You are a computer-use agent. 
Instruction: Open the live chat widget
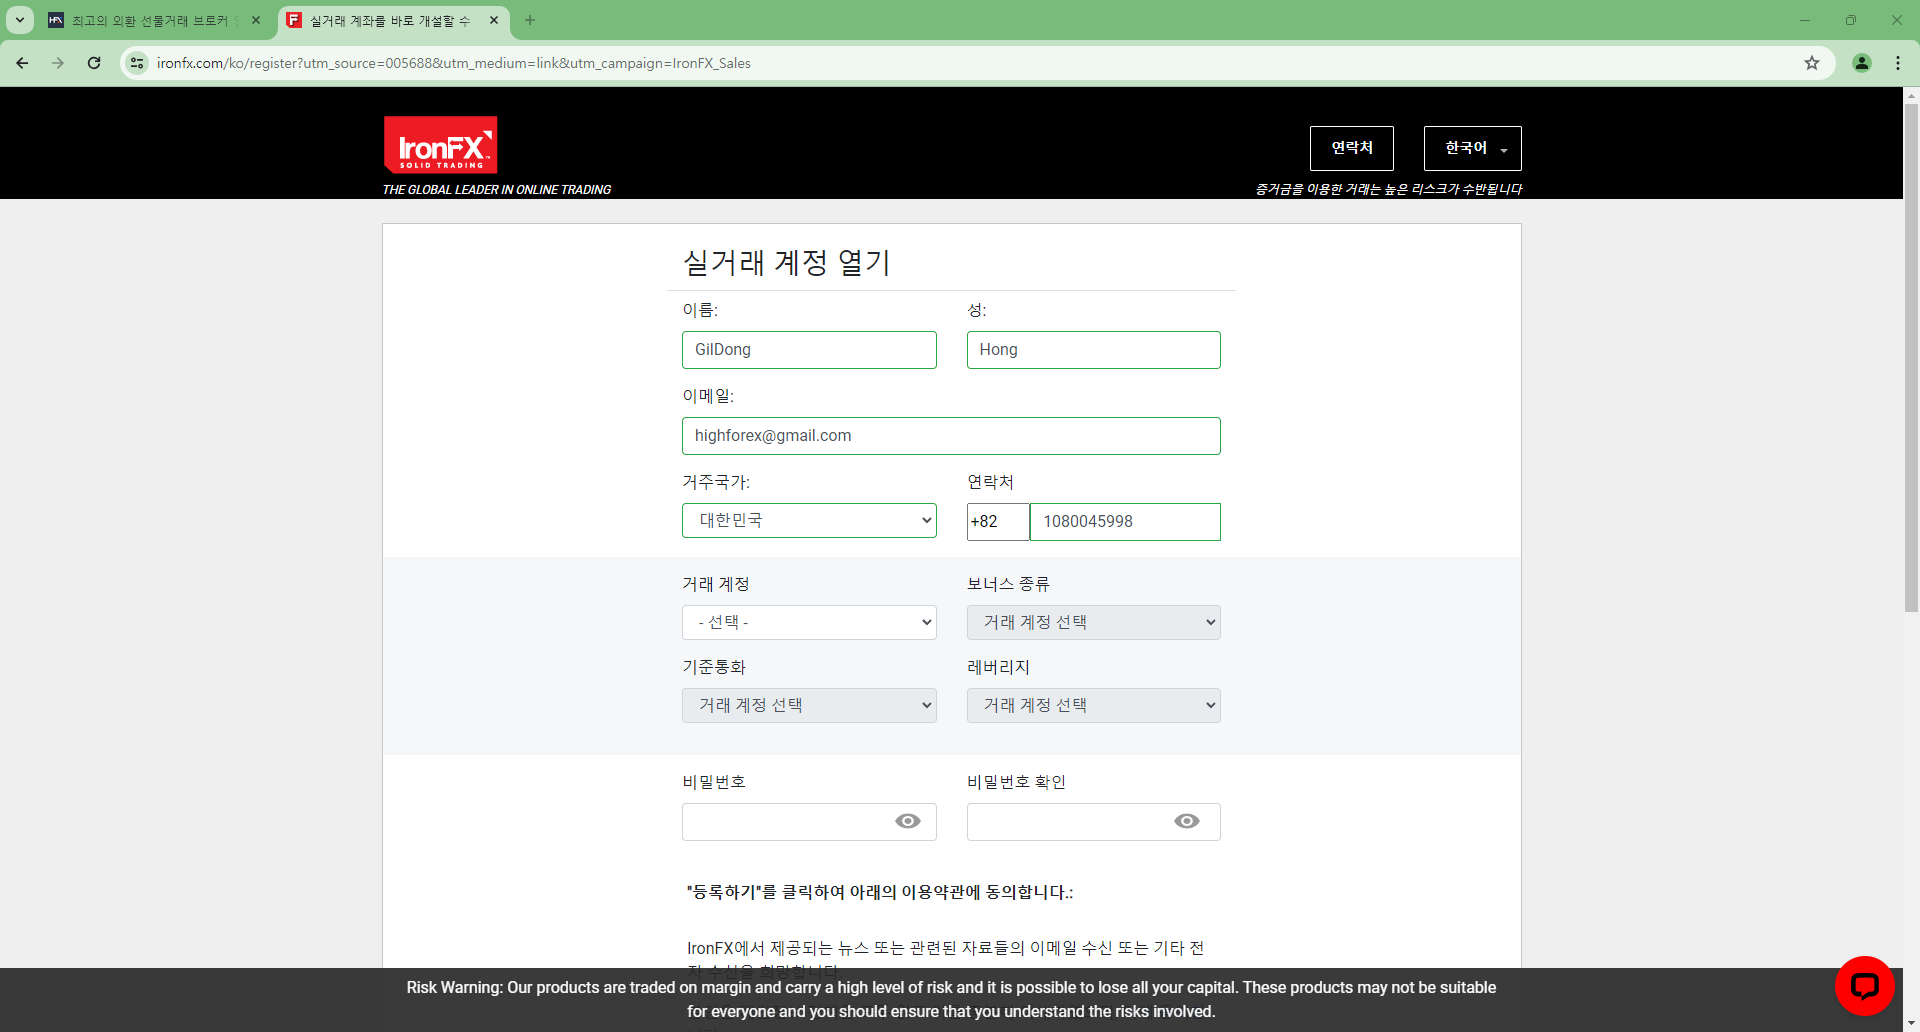click(x=1864, y=985)
